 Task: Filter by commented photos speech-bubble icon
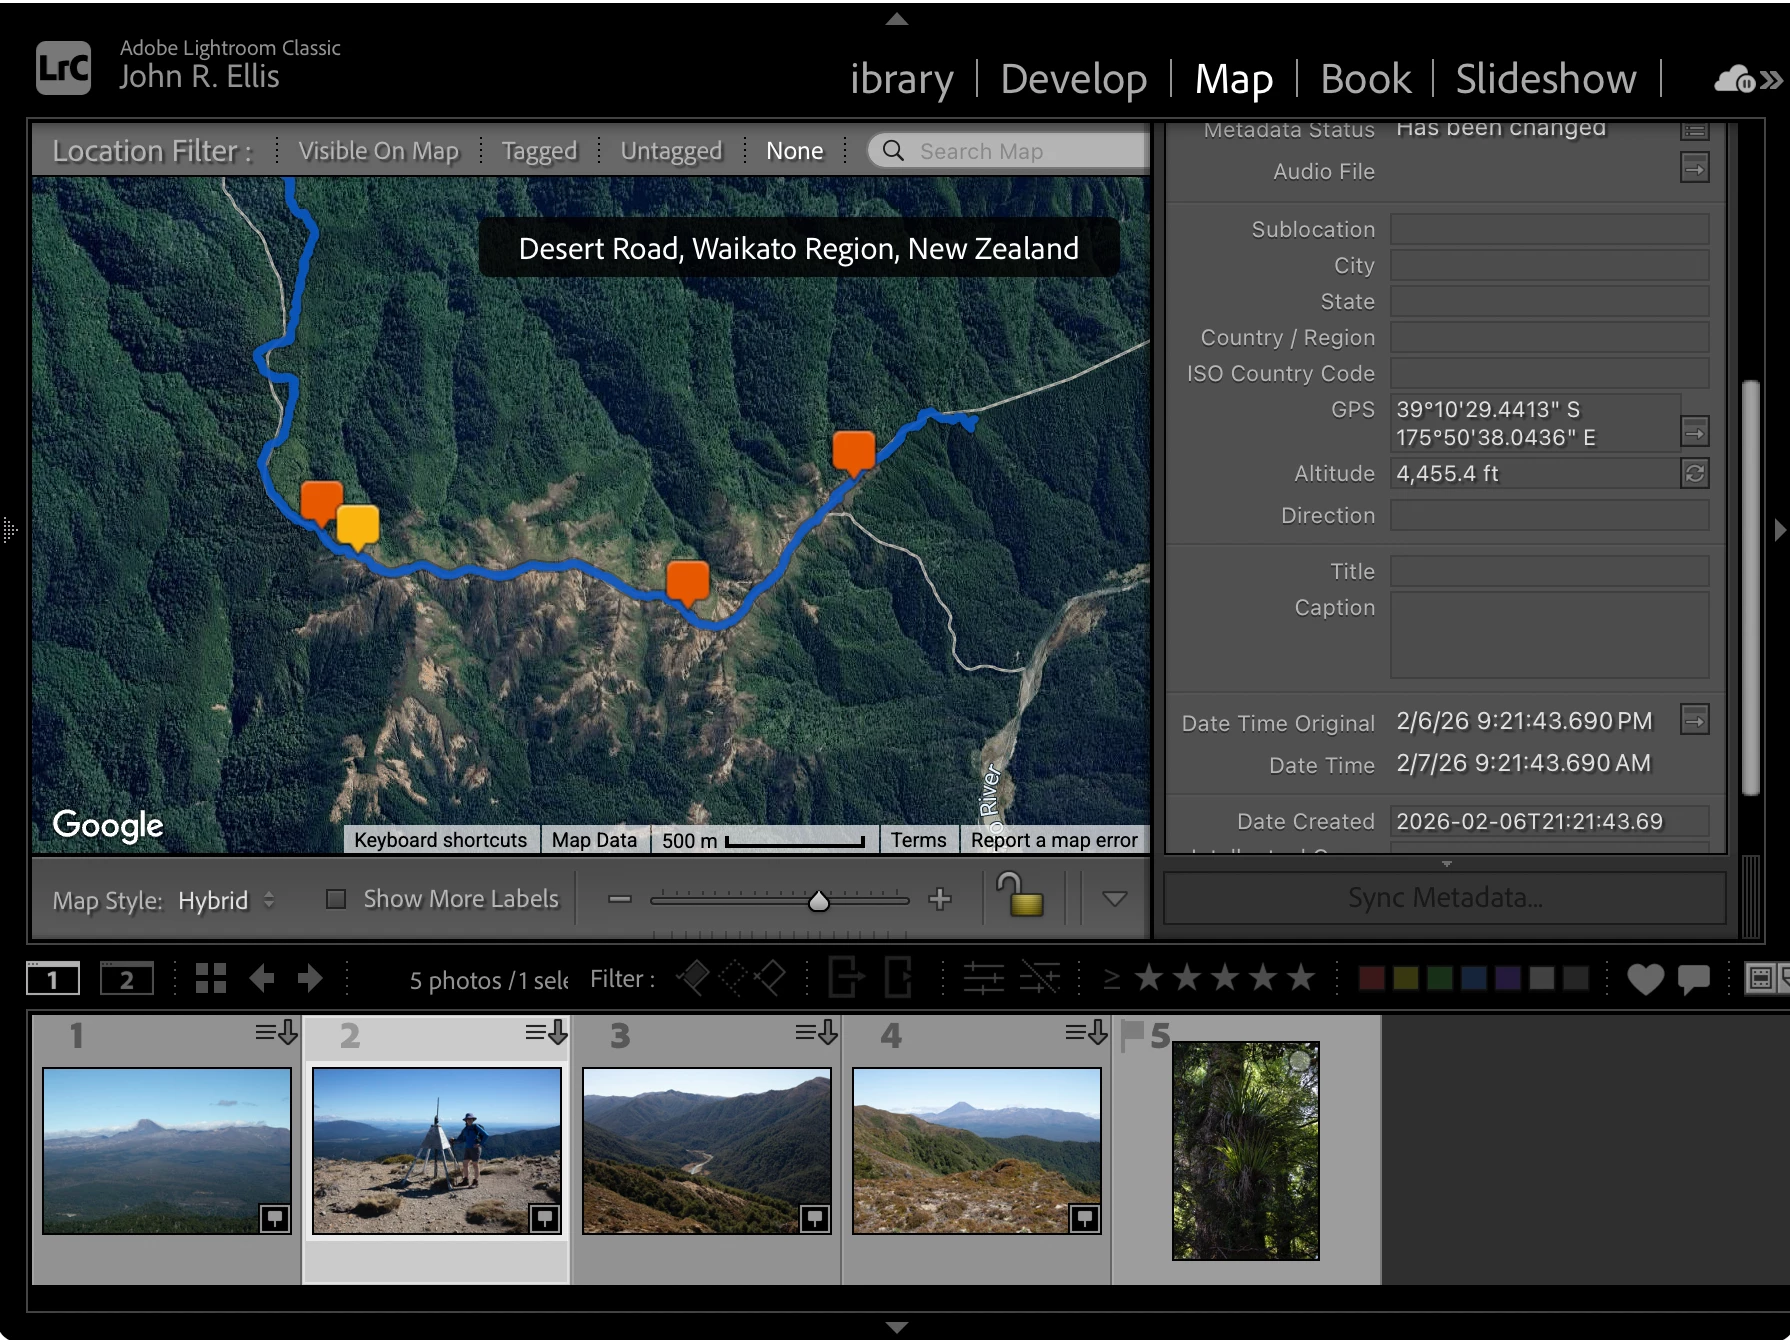[x=1694, y=979]
